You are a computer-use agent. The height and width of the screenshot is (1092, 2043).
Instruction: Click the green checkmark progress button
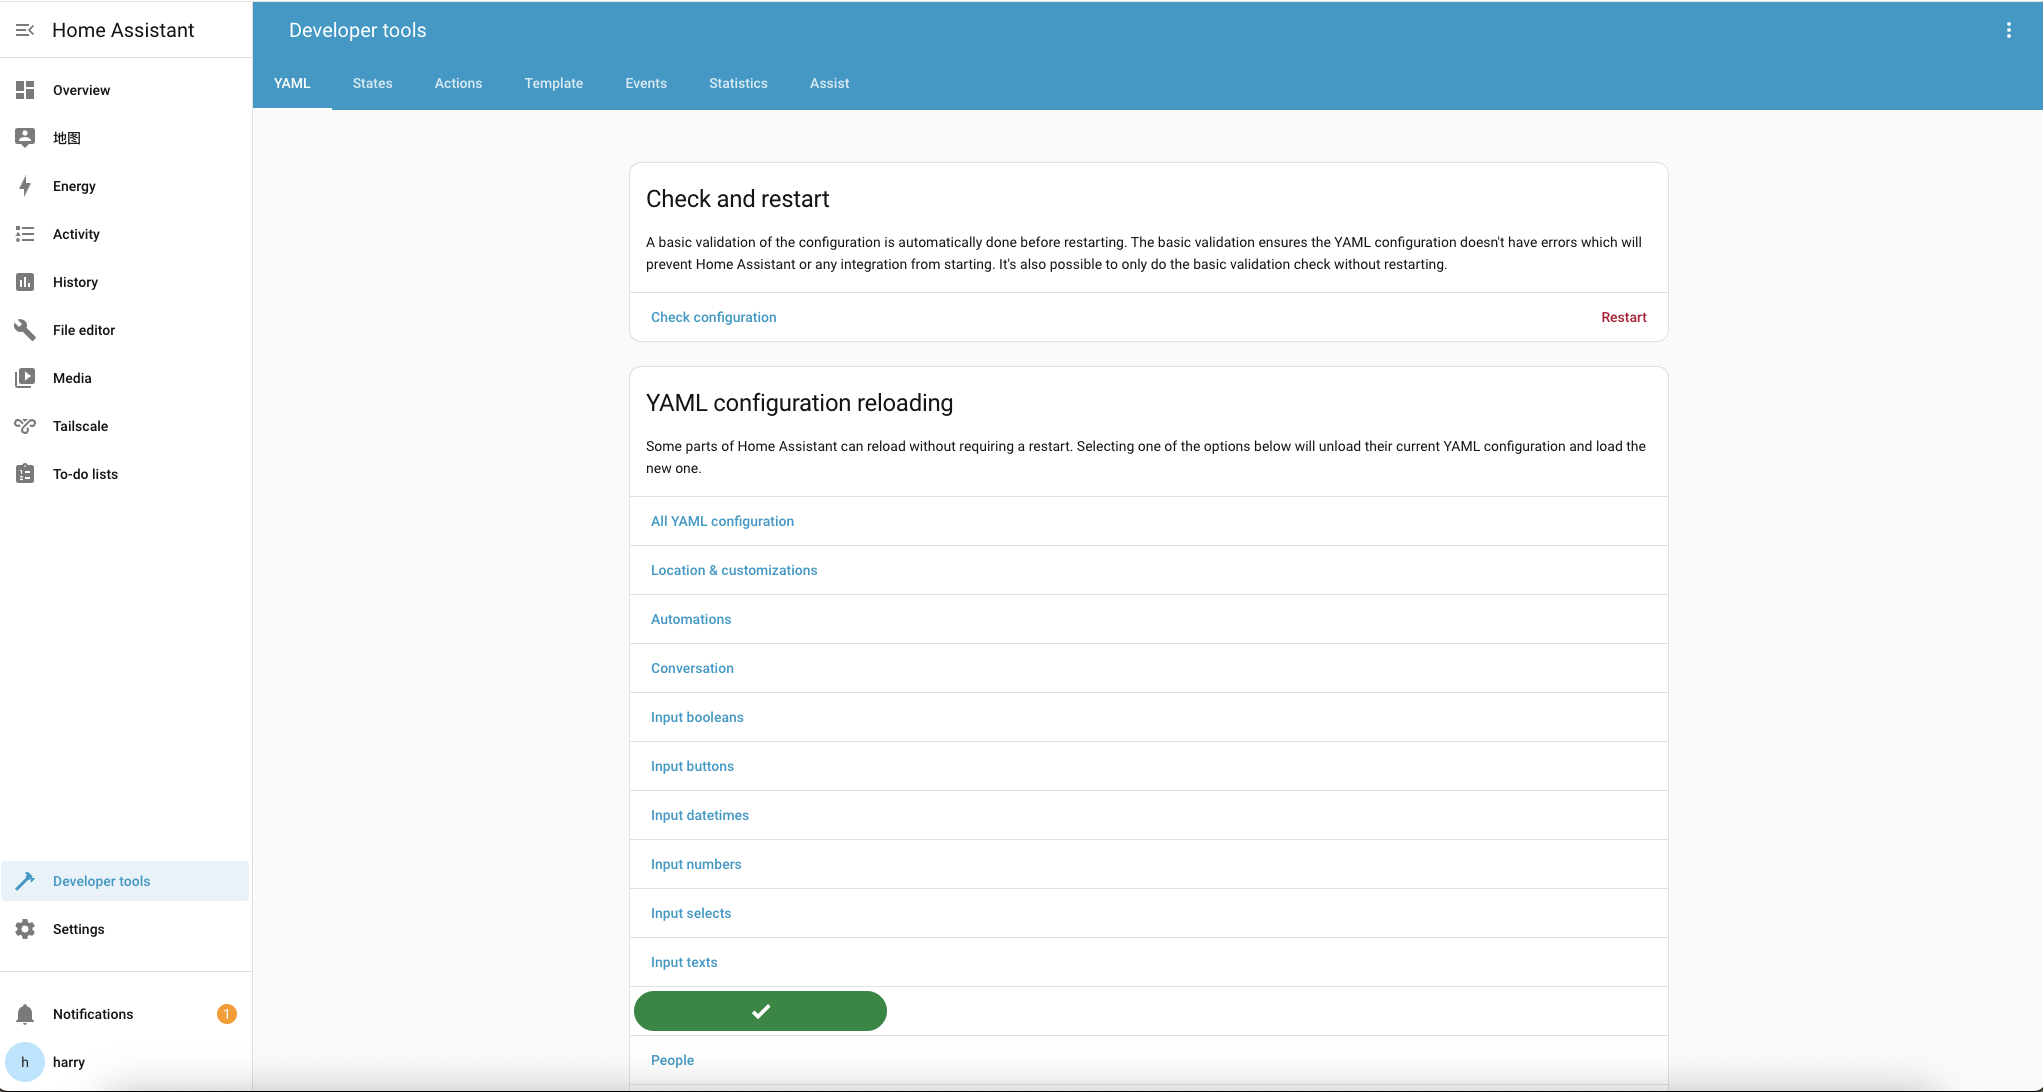[760, 1011]
